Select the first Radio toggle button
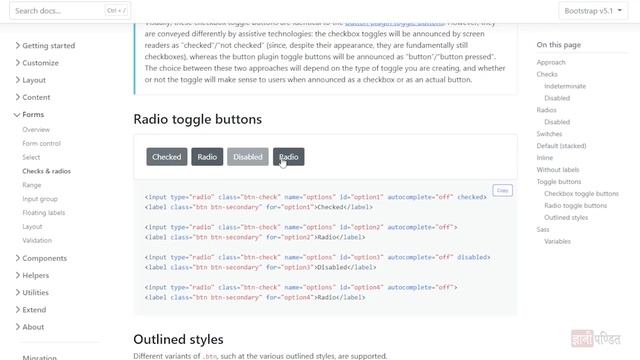Image resolution: width=640 pixels, height=360 pixels. pos(207,157)
